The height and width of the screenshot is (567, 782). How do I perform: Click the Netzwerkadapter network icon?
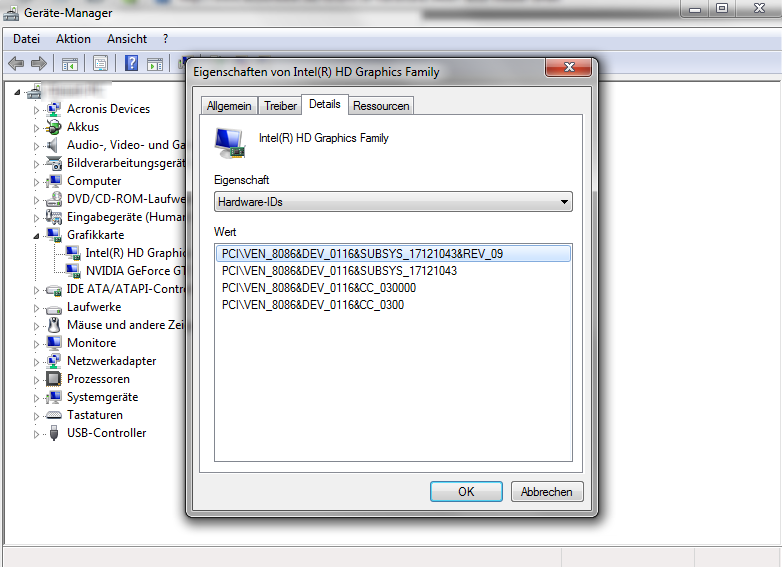[x=54, y=361]
